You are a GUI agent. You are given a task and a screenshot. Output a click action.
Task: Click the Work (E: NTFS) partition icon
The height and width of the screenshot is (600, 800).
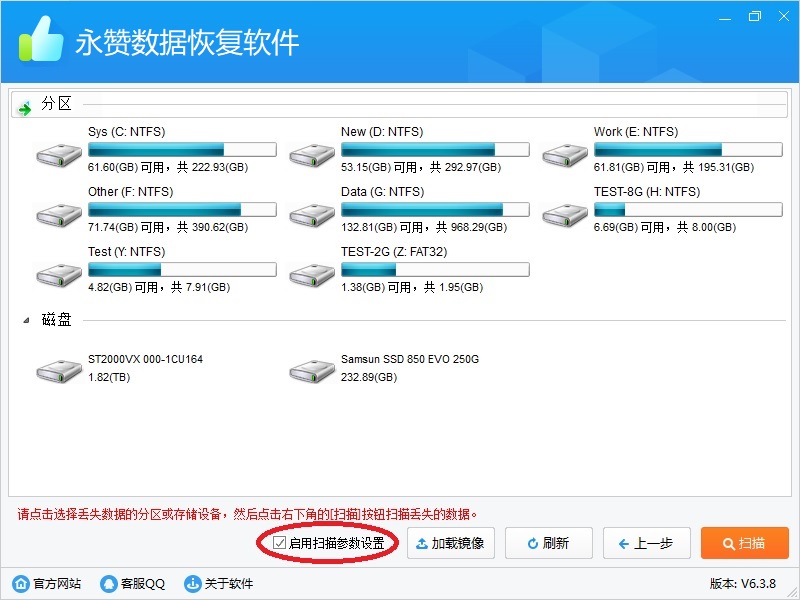(x=565, y=154)
